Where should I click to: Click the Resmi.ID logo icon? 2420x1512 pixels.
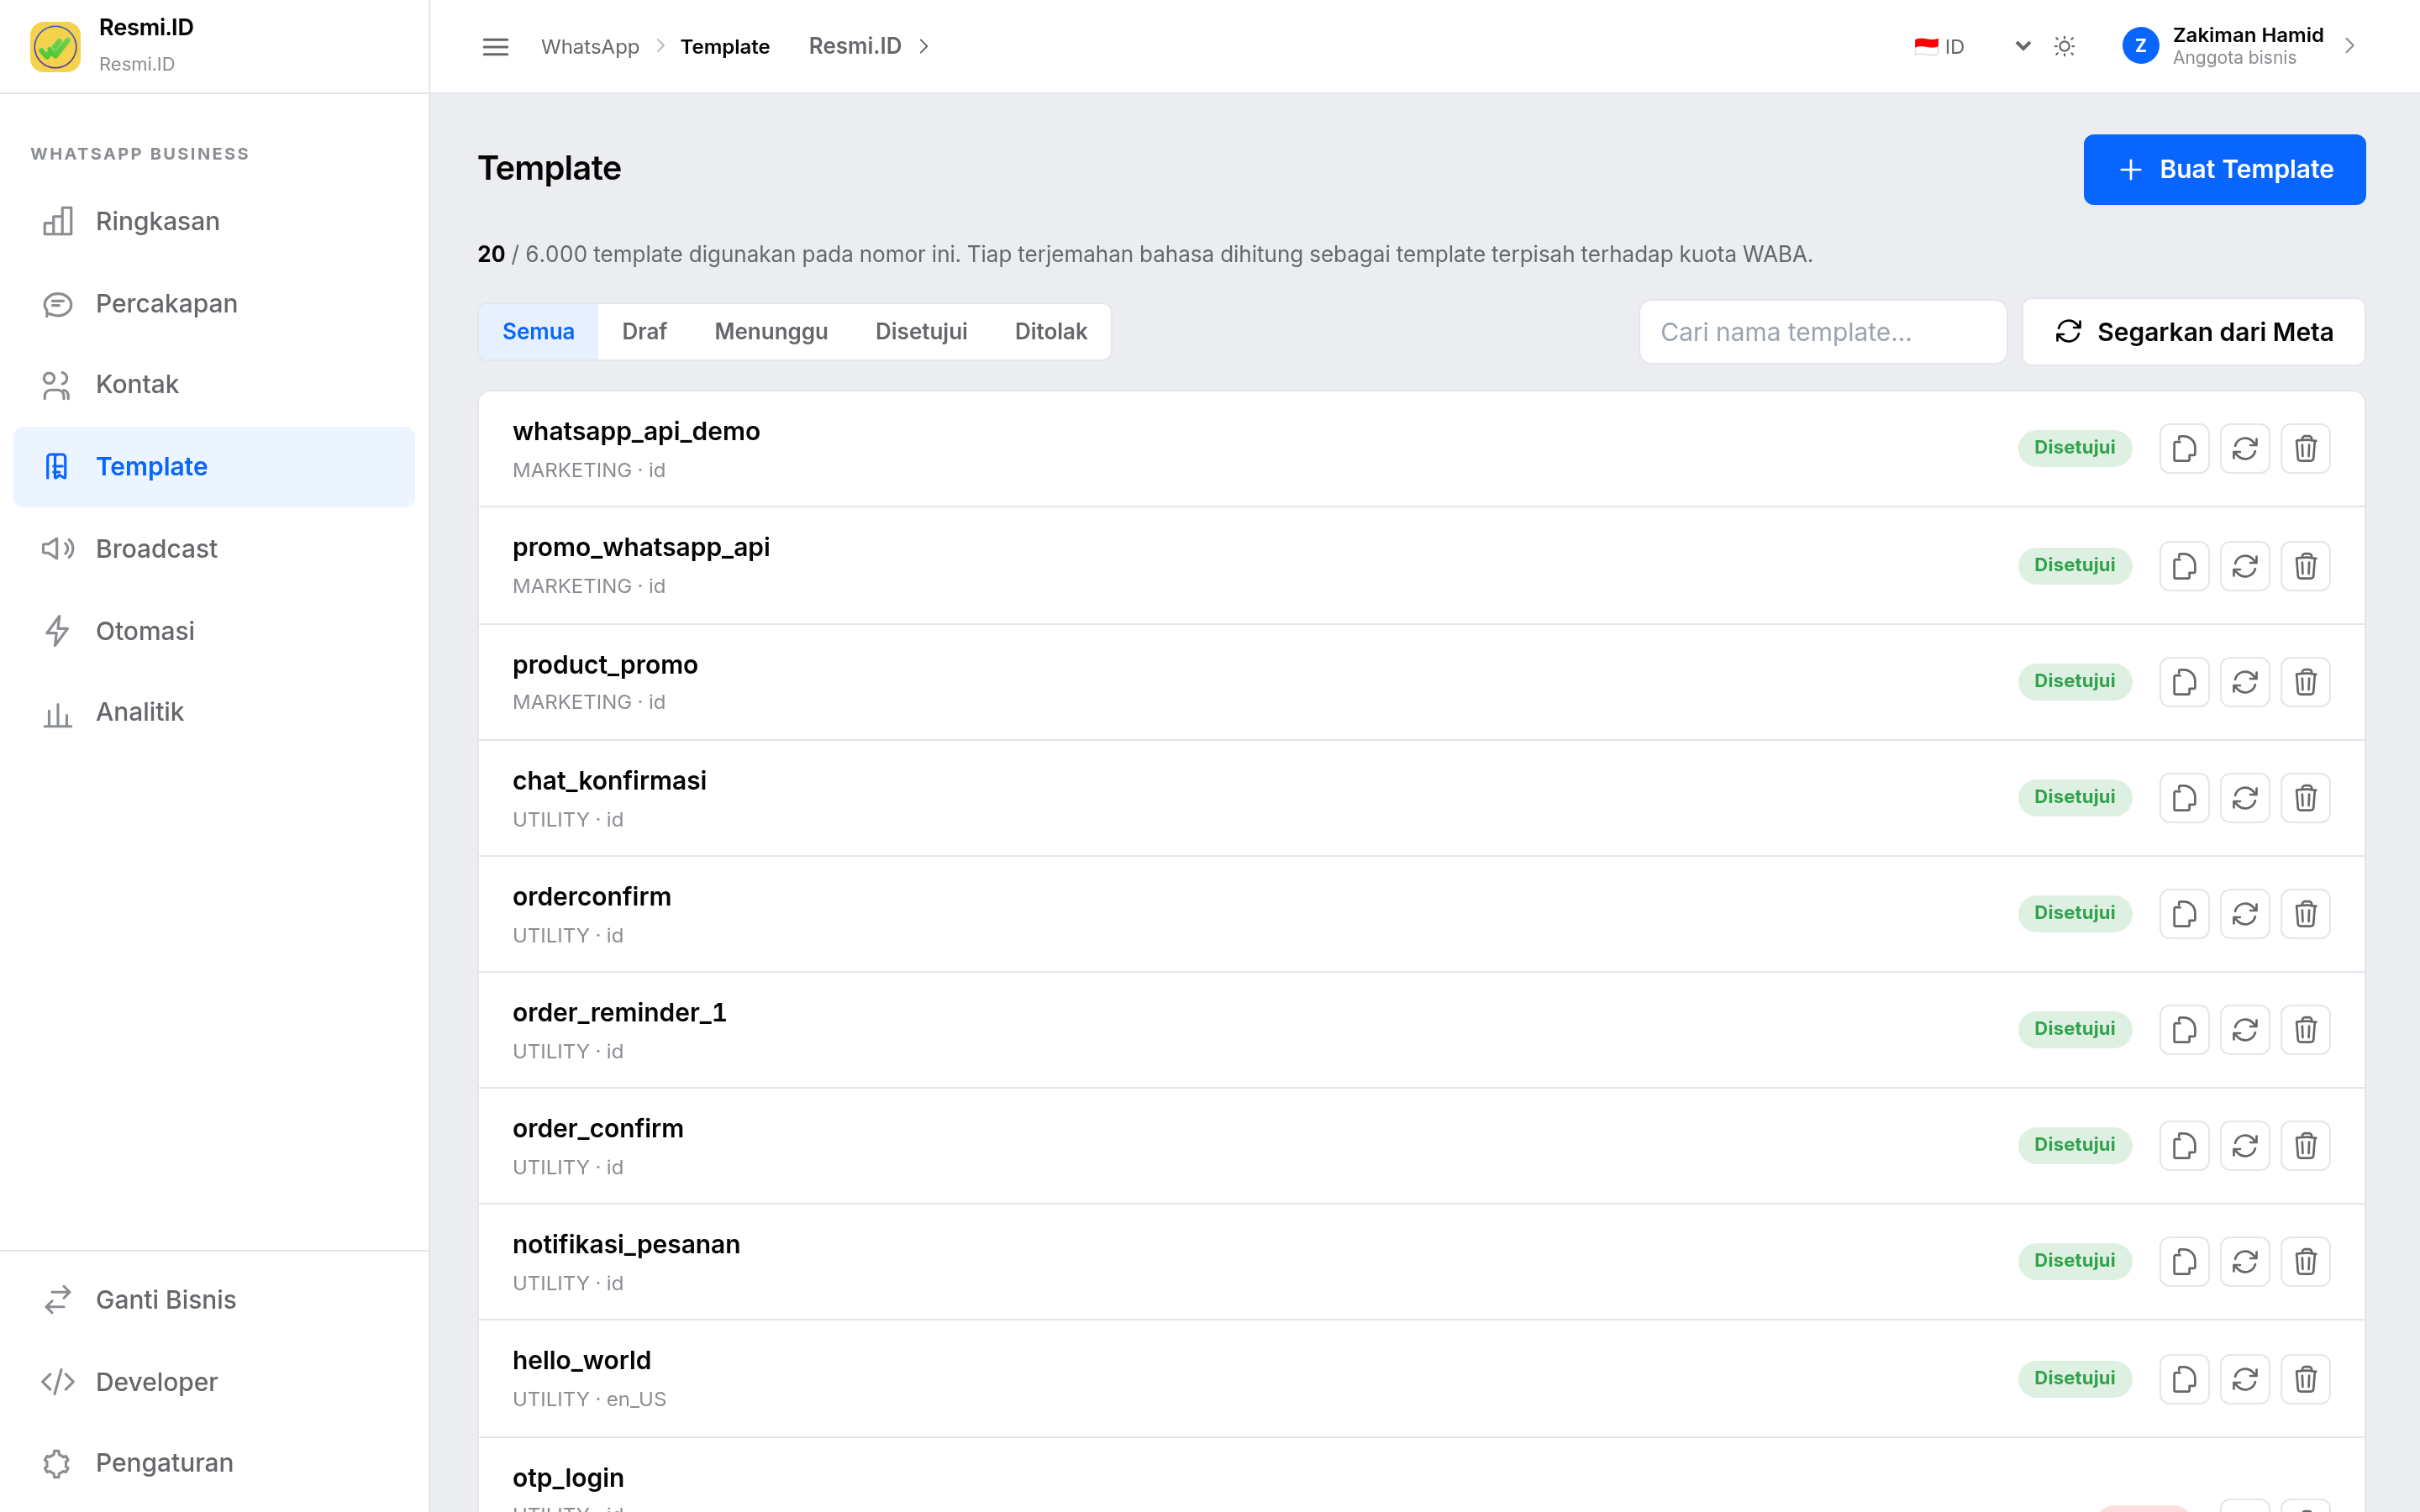(55, 47)
